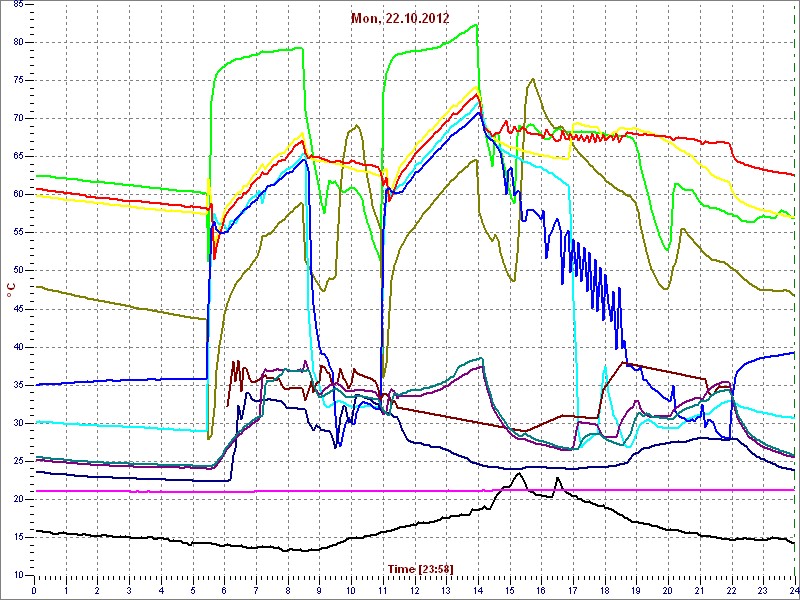
Task: Click hour 12 label on time axis
Action: click(x=415, y=589)
